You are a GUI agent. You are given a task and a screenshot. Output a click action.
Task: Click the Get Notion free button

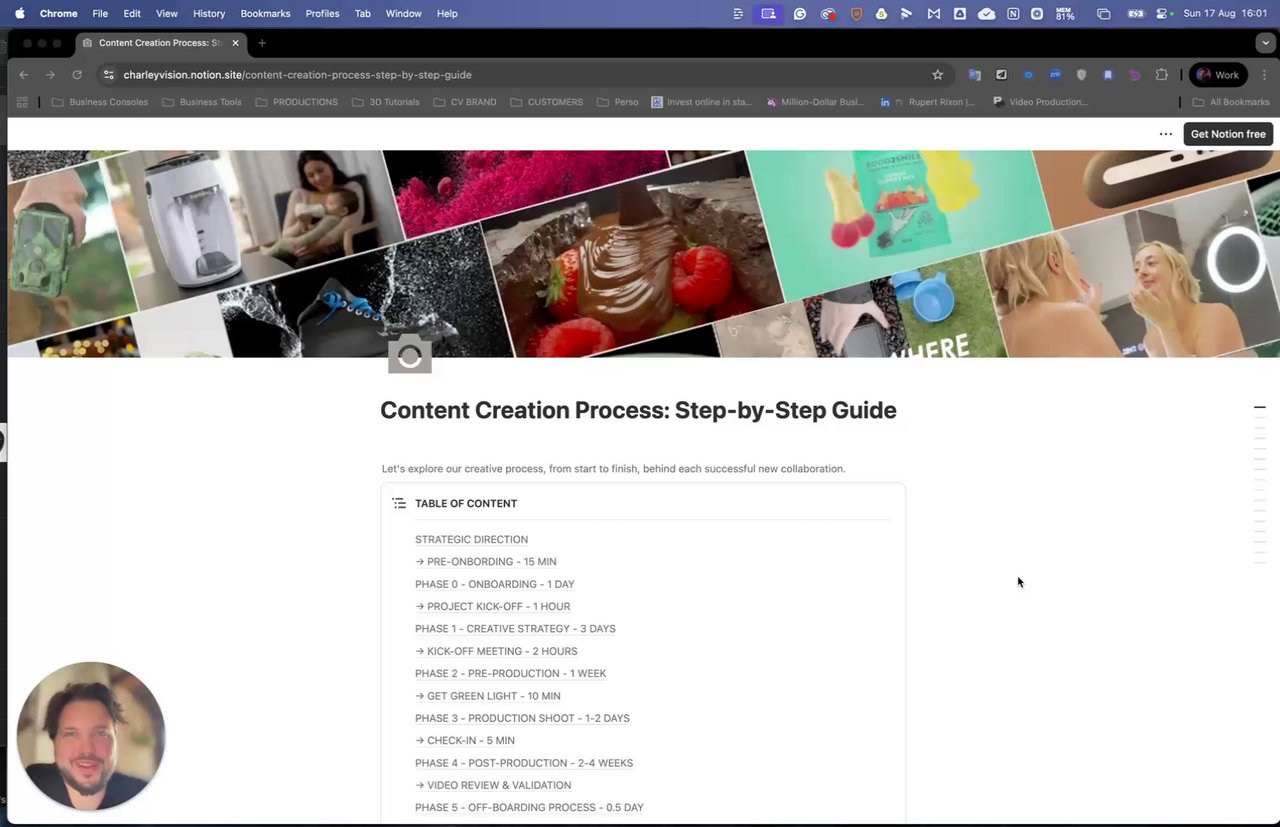1228,134
